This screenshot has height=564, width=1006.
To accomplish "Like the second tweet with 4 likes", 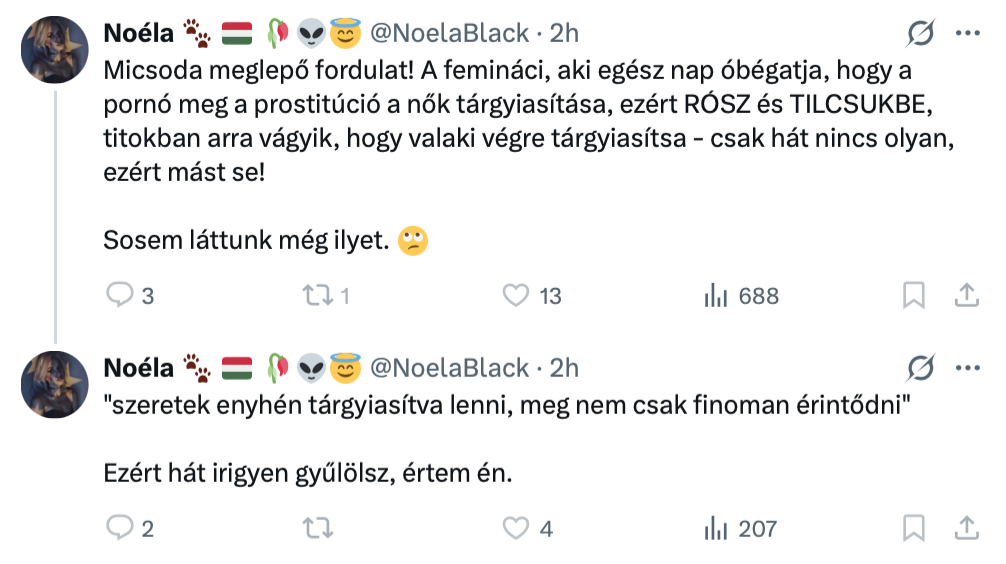I will tap(515, 528).
